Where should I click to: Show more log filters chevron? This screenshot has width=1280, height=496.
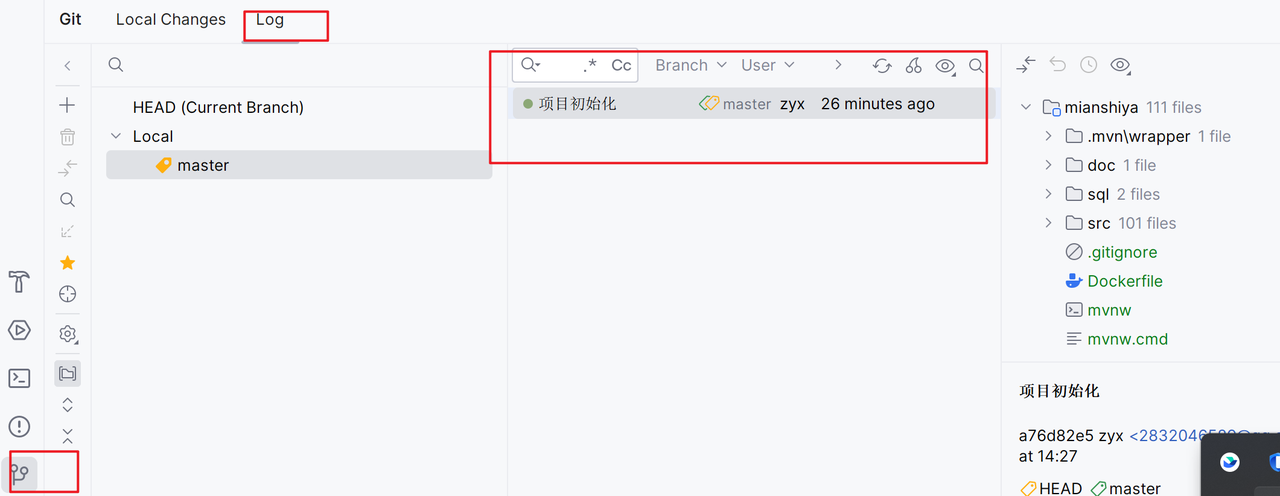point(838,65)
